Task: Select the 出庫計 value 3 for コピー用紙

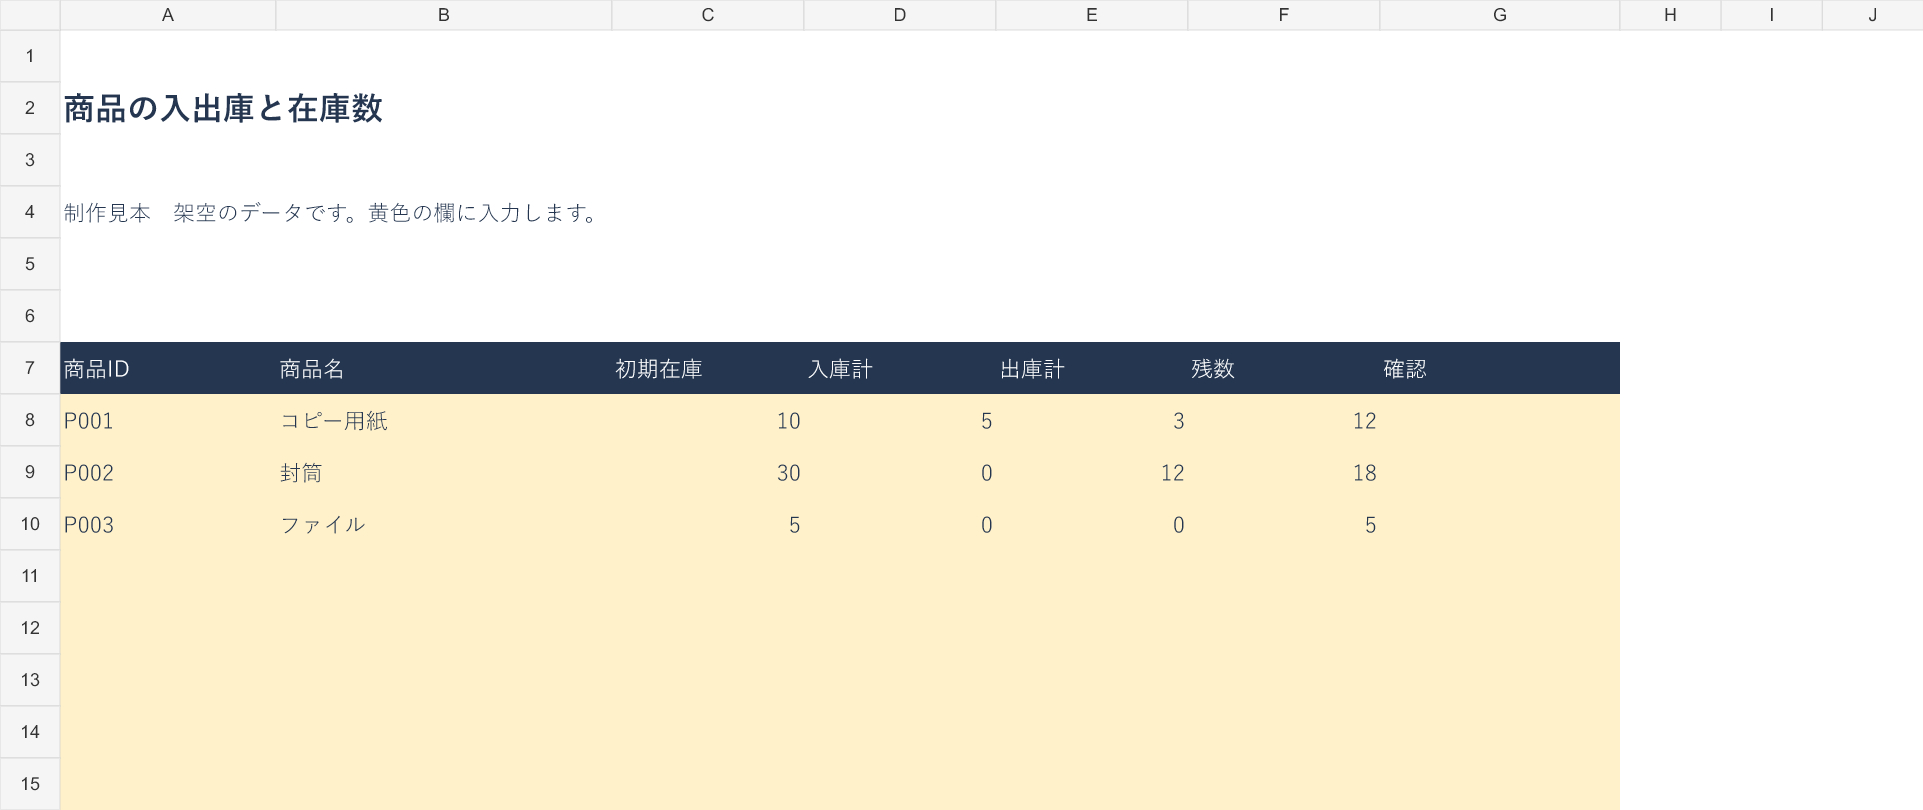Action: coord(1092,421)
